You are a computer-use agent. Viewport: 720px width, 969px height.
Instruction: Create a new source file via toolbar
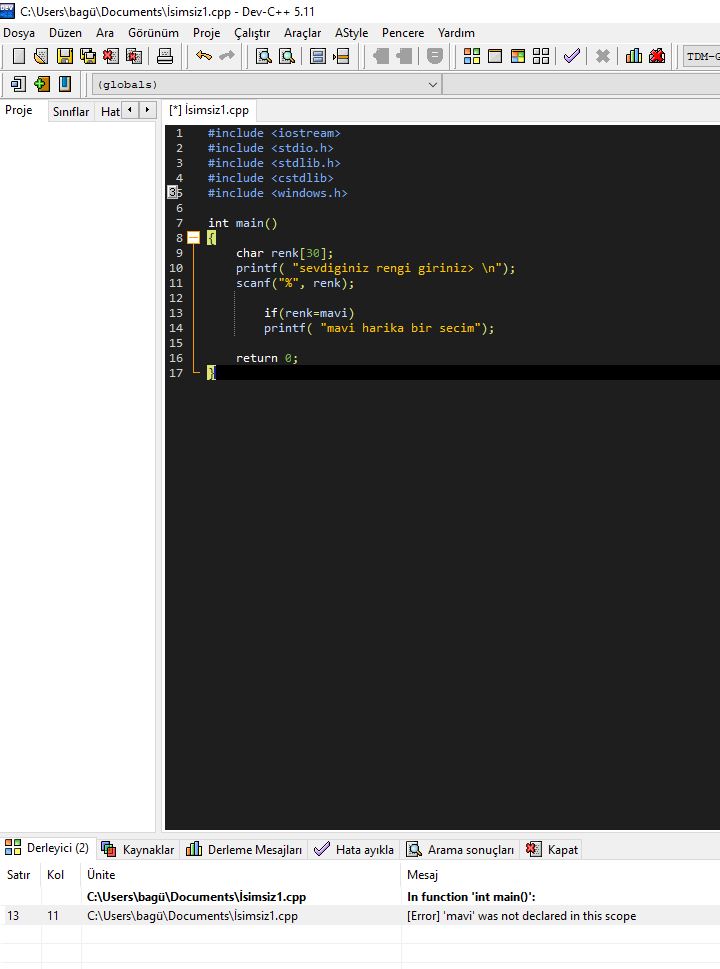[19, 56]
